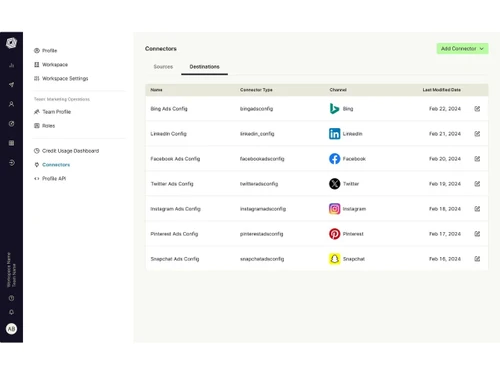The height and width of the screenshot is (375, 500).
Task: Click the 'Connectors' page heading
Action: pos(161,49)
